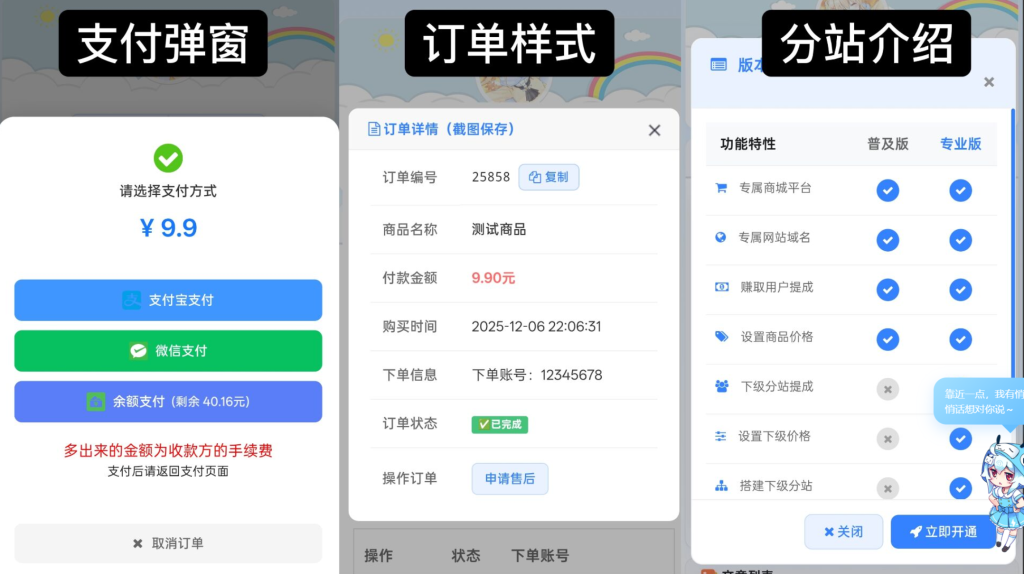Pay with the Alipay button

(x=168, y=300)
